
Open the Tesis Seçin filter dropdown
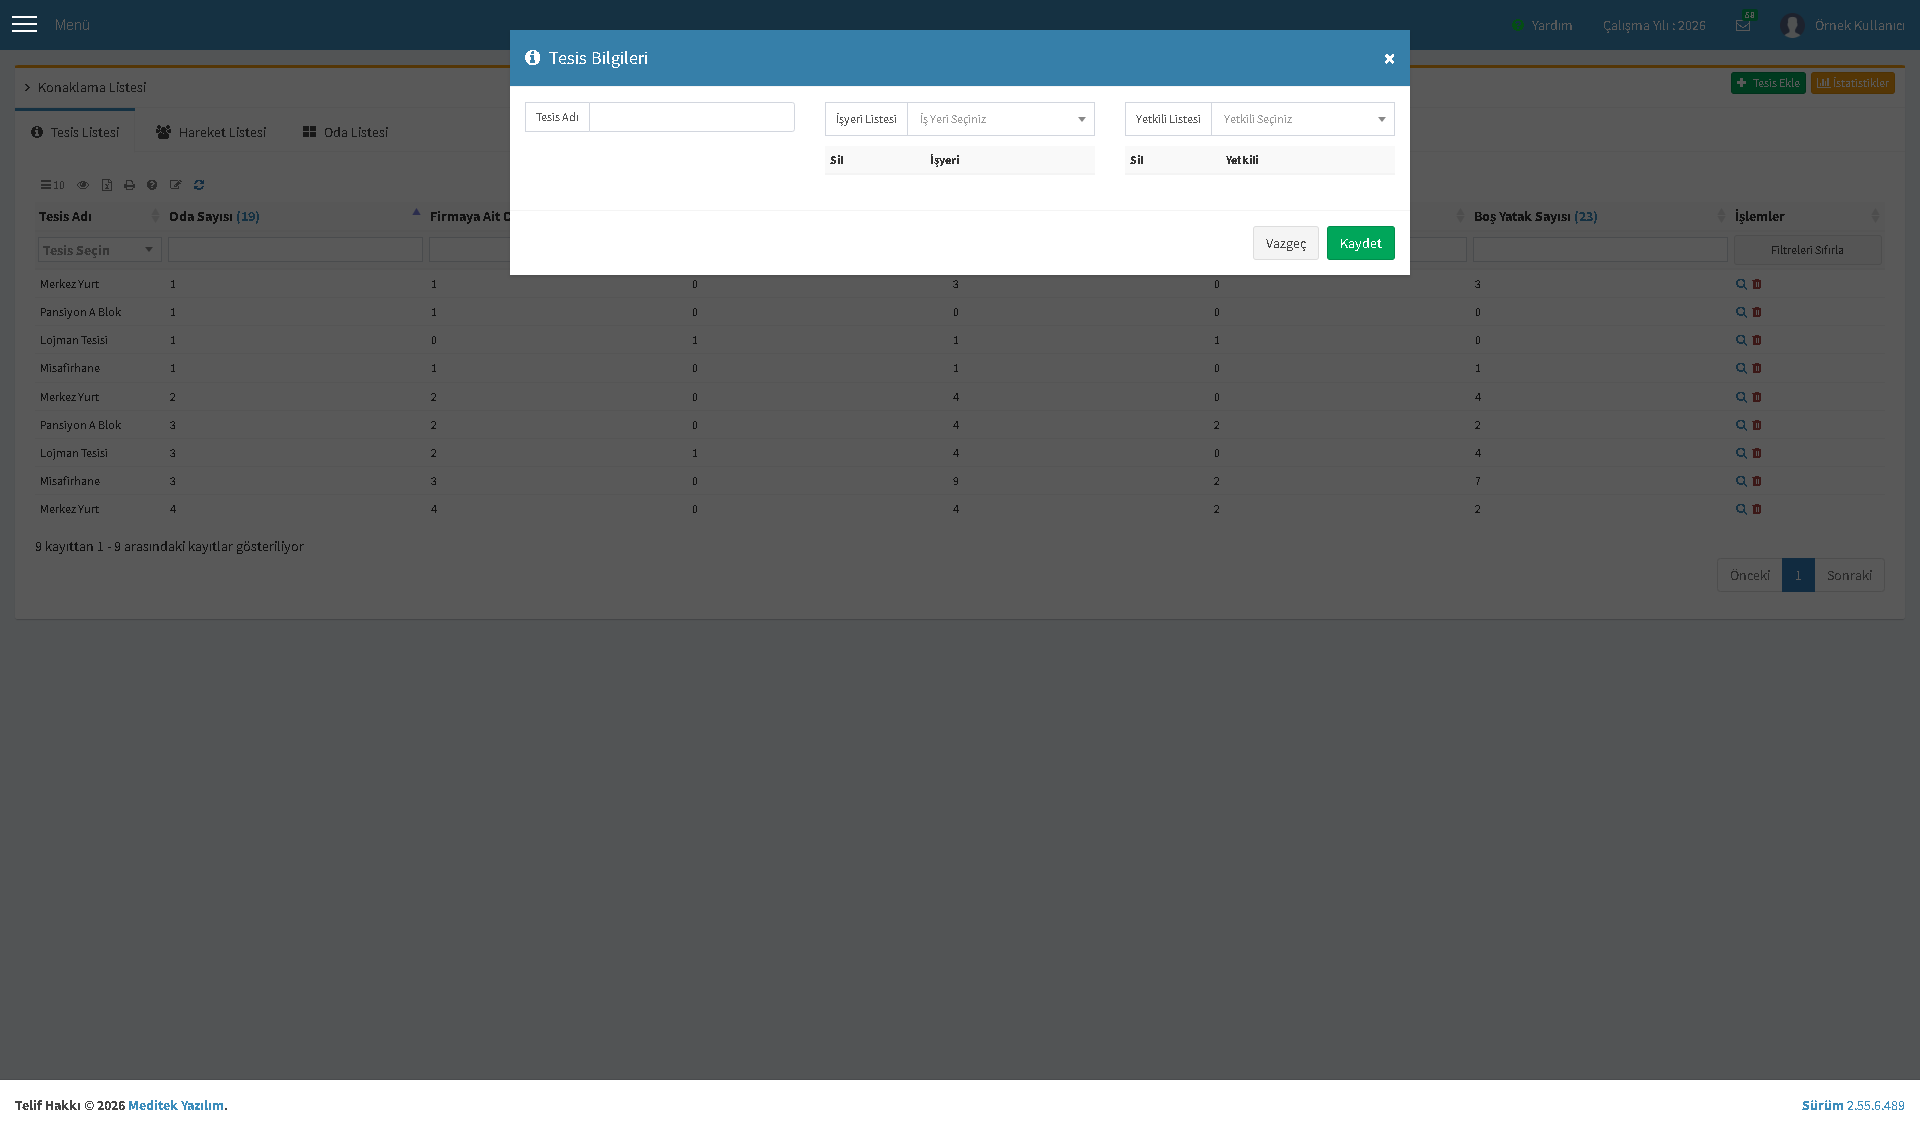point(99,250)
